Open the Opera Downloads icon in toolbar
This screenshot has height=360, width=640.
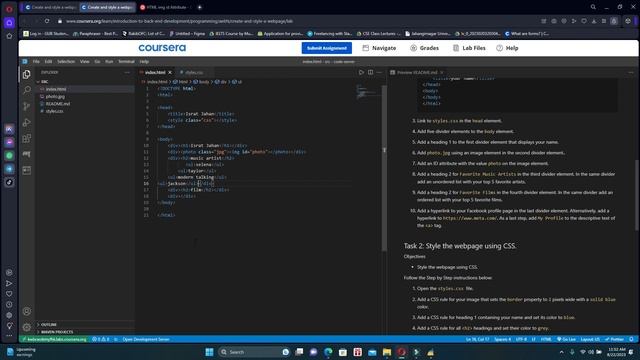click(x=594, y=21)
